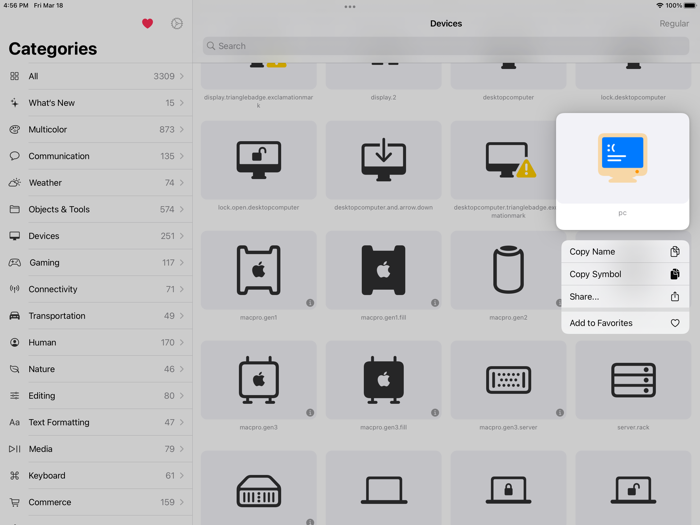
Task: Select the macpro.gen1.fill symbol tile
Action: (x=383, y=270)
